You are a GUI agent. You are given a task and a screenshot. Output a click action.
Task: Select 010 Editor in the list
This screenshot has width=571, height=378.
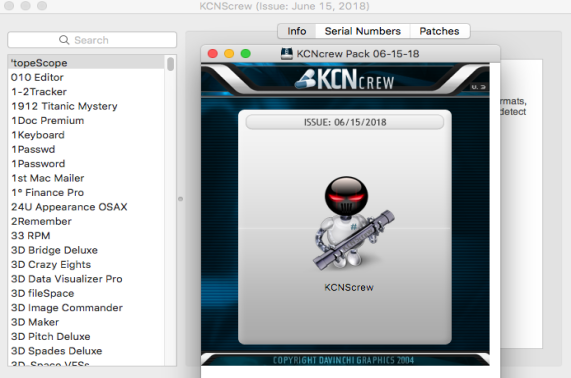point(86,77)
